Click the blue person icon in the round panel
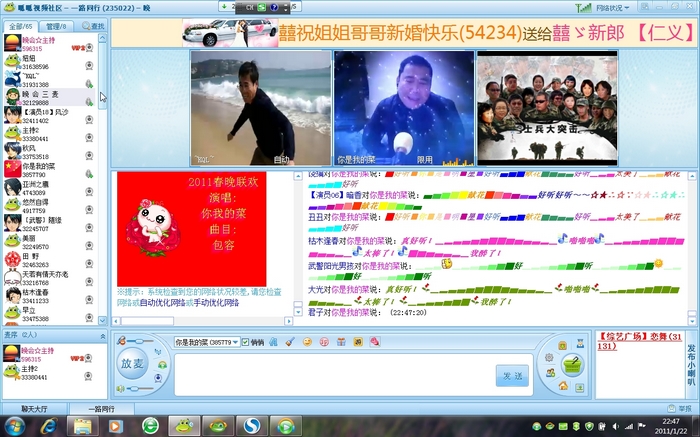Image resolution: width=700 pixels, height=437 pixels. [579, 343]
